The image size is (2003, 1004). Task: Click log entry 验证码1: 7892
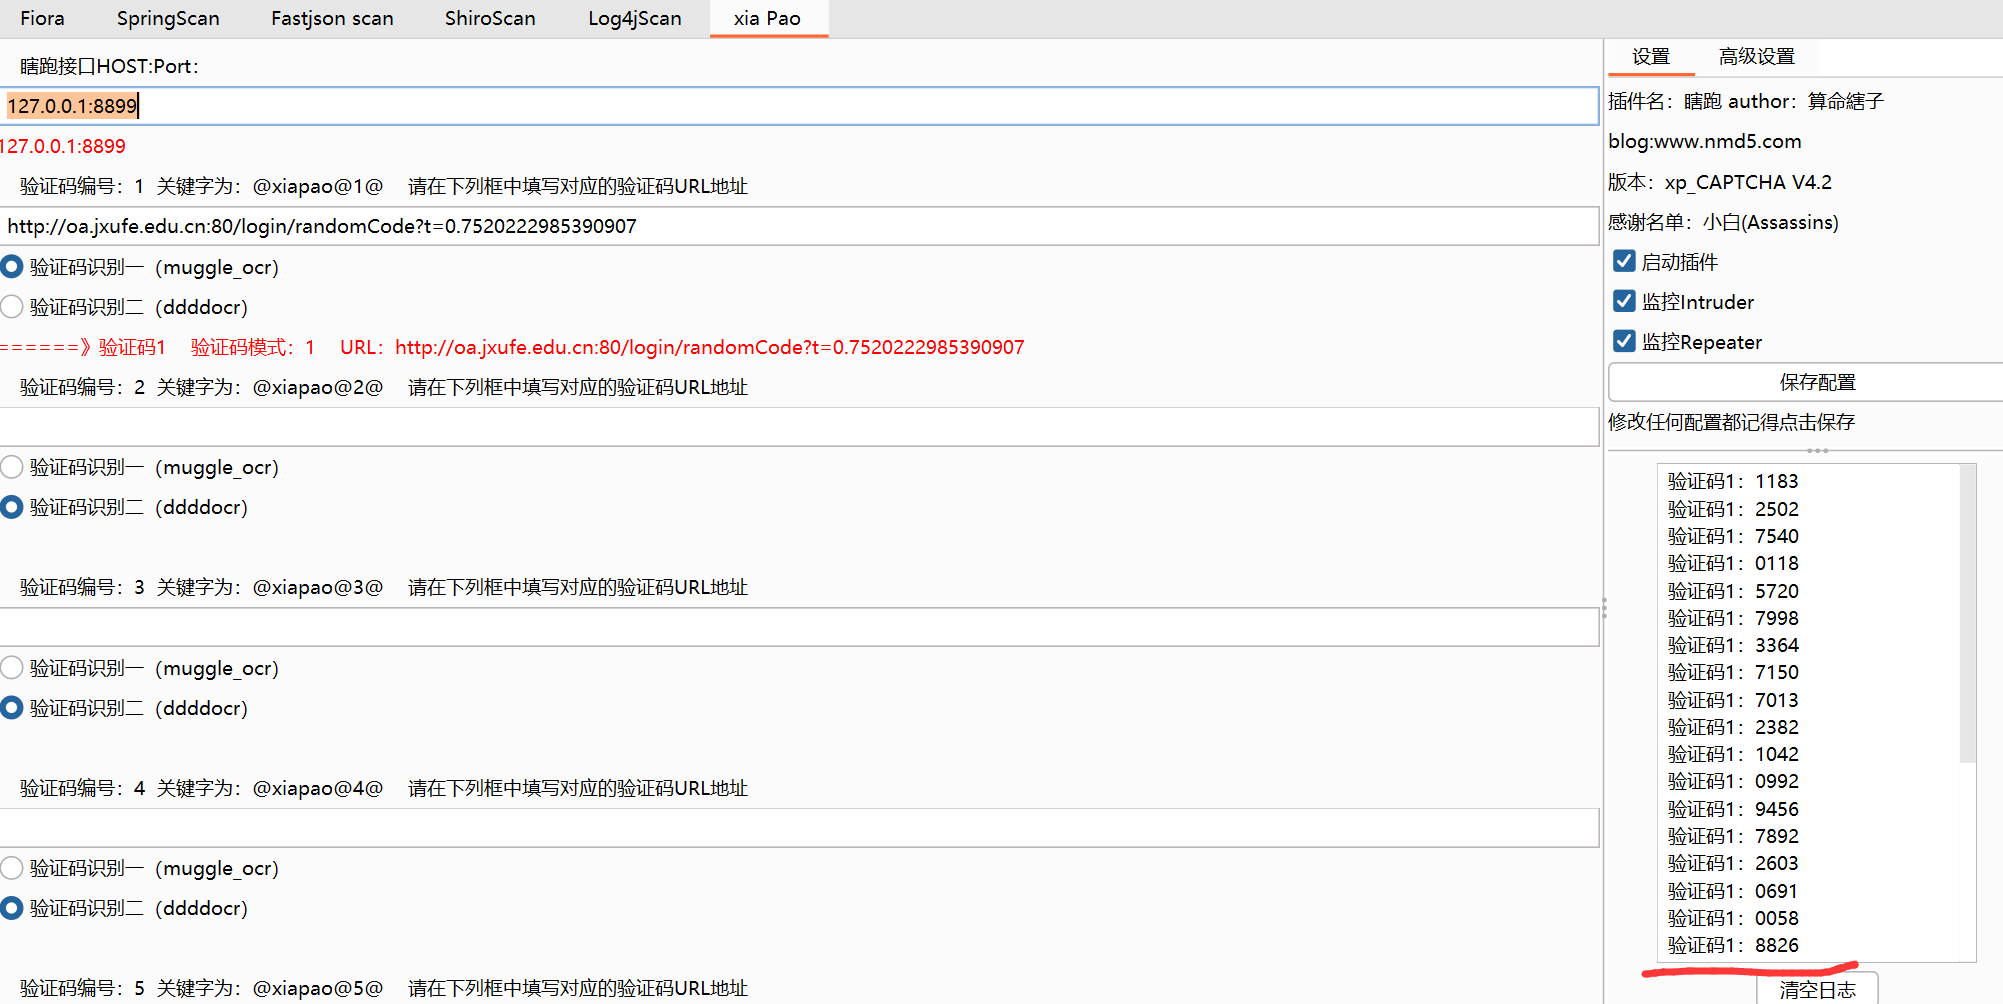1733,836
